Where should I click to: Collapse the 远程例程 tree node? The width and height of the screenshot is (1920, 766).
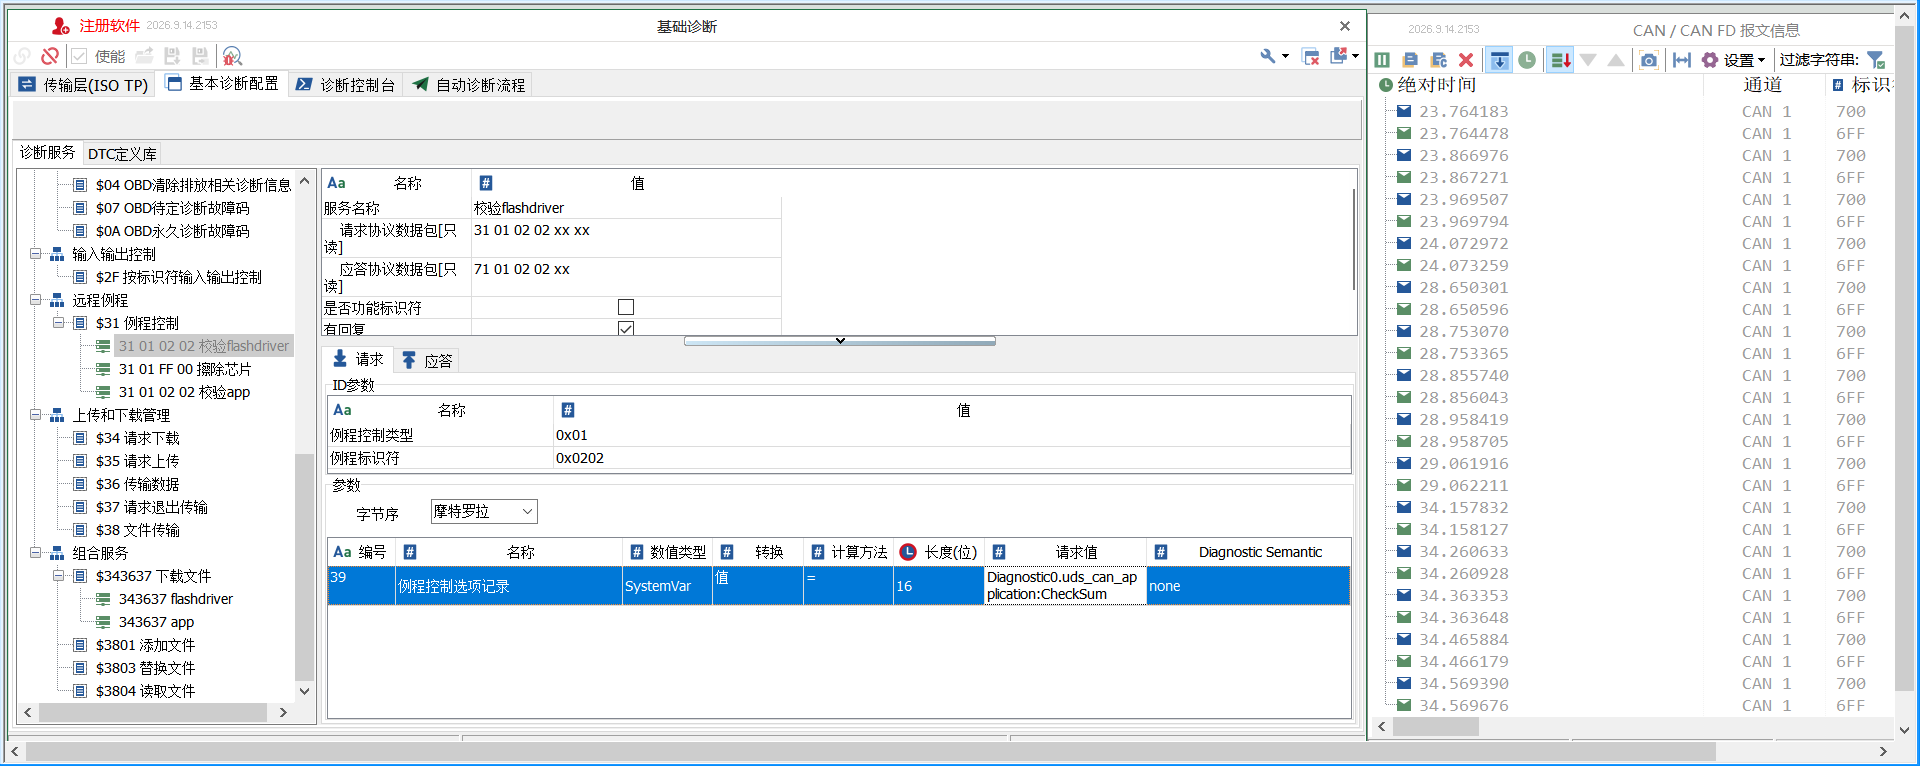pyautogui.click(x=36, y=300)
